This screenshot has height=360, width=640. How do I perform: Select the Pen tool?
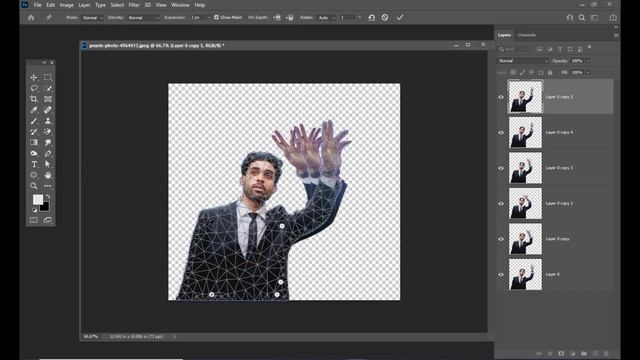pos(48,153)
